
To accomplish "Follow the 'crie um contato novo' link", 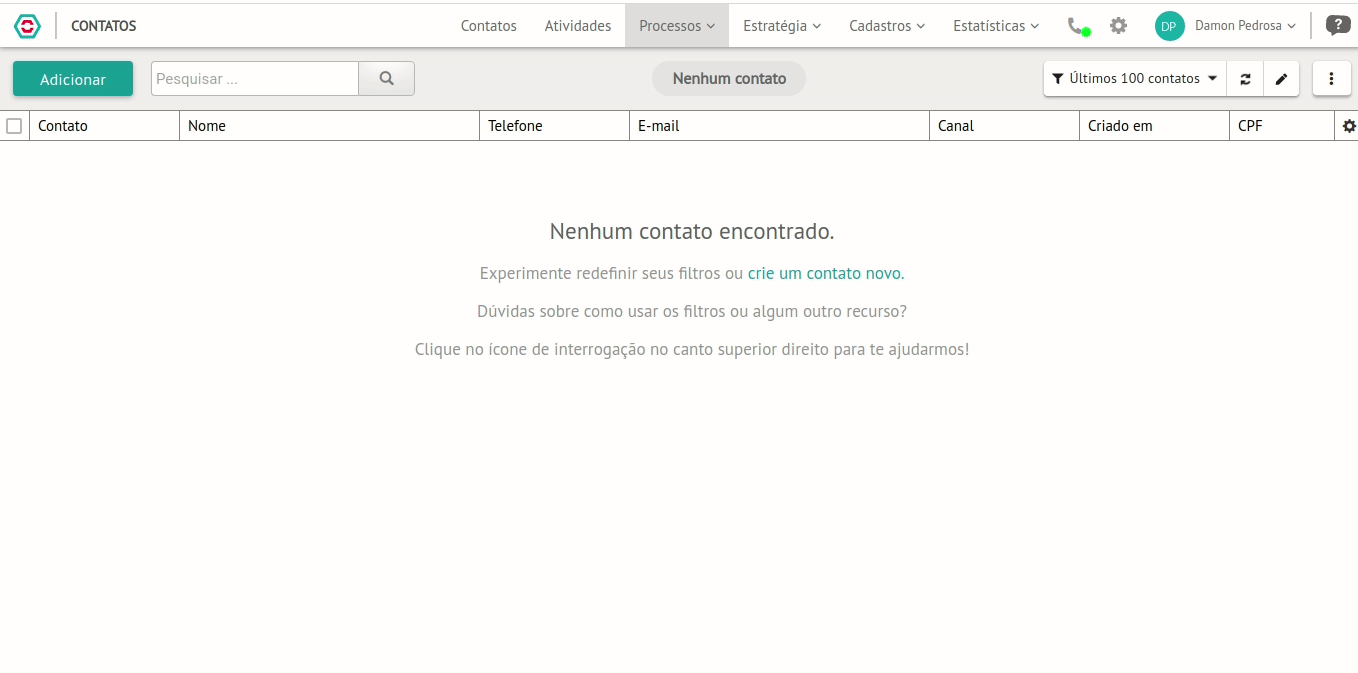I will click(824, 273).
